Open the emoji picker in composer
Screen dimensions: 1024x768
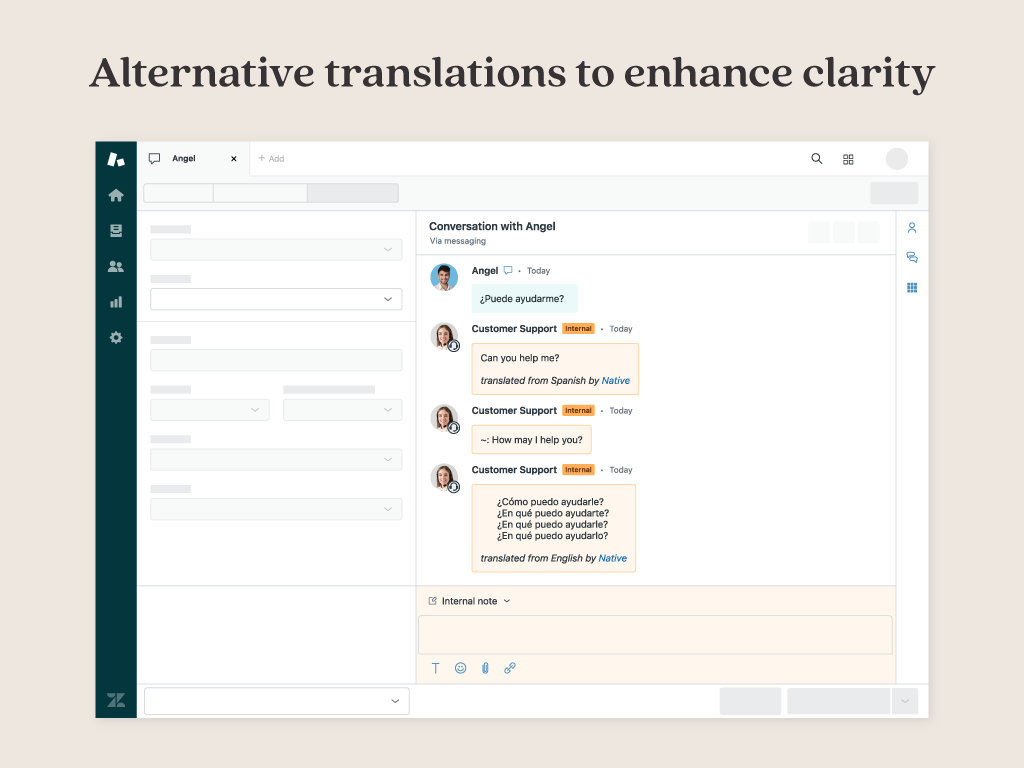[461, 668]
